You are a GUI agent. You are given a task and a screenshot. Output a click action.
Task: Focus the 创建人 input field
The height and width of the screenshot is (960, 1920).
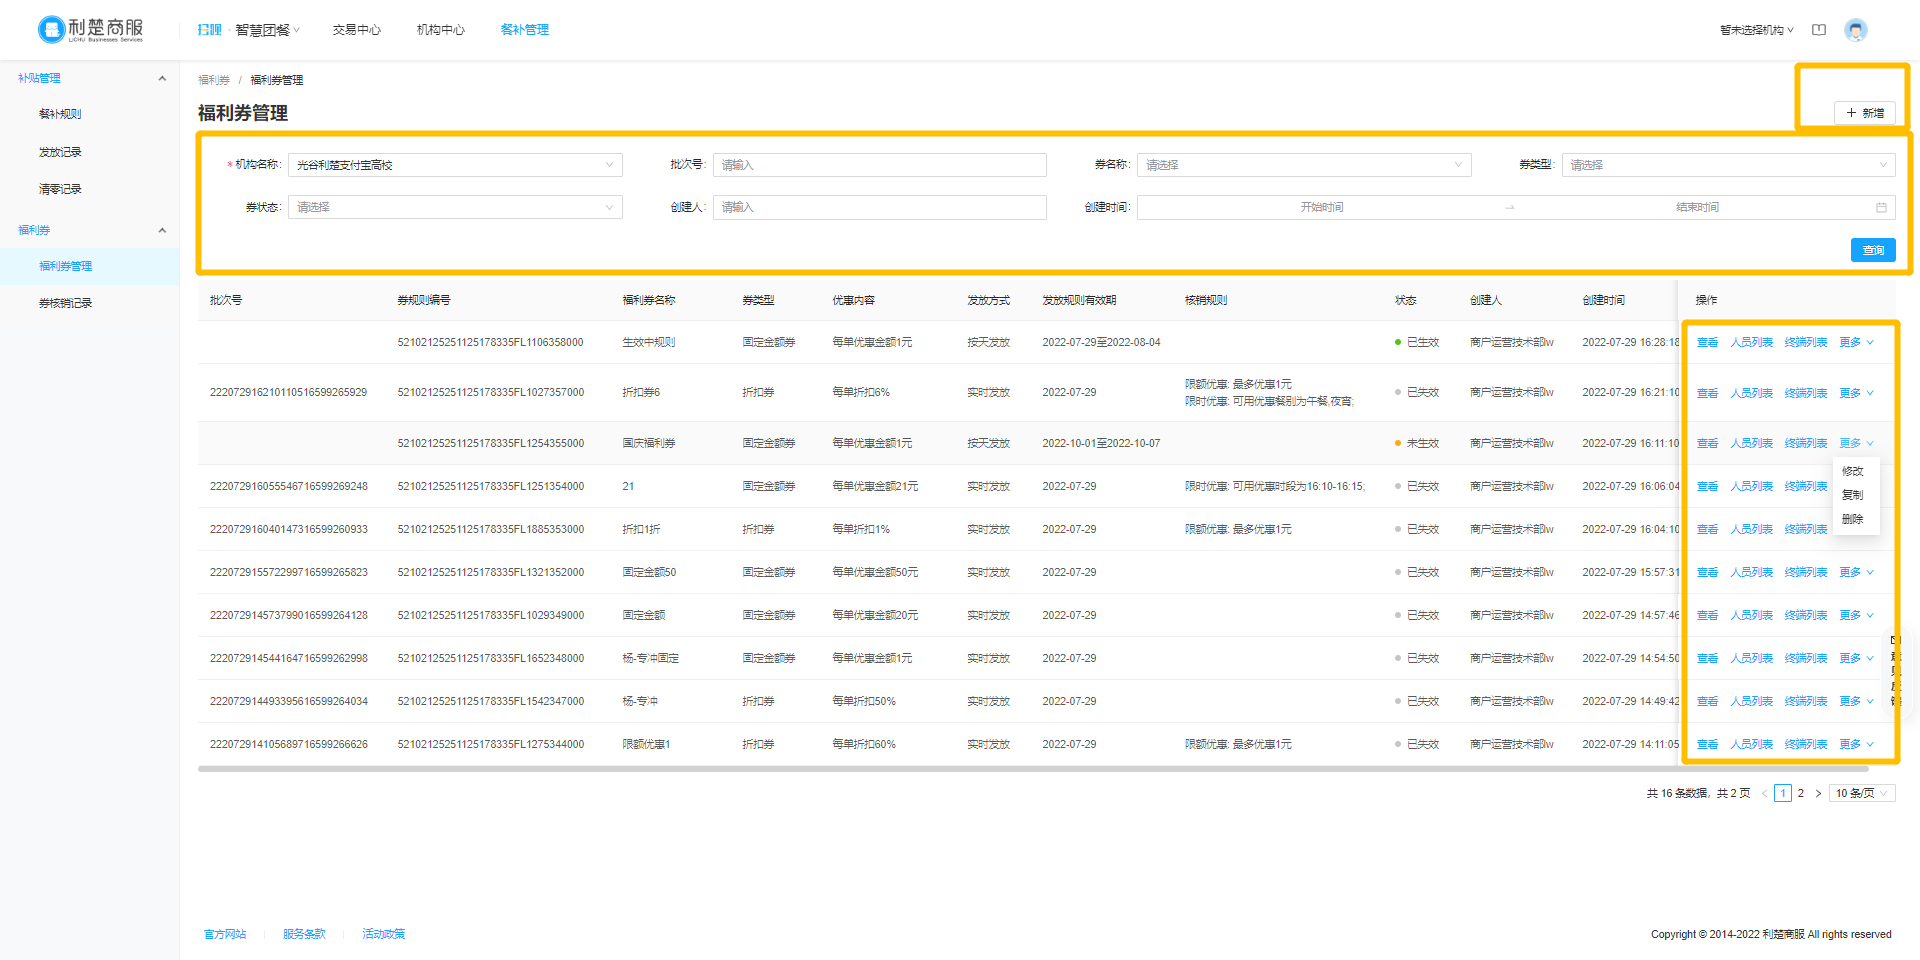click(879, 207)
